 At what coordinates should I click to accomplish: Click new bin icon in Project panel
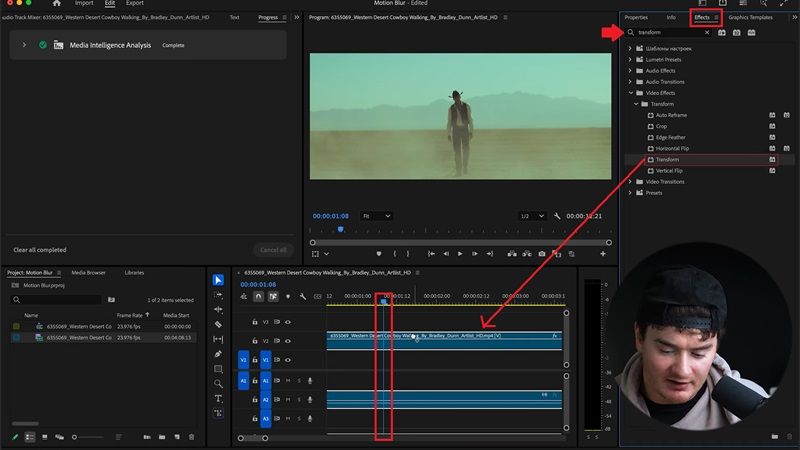pos(162,437)
